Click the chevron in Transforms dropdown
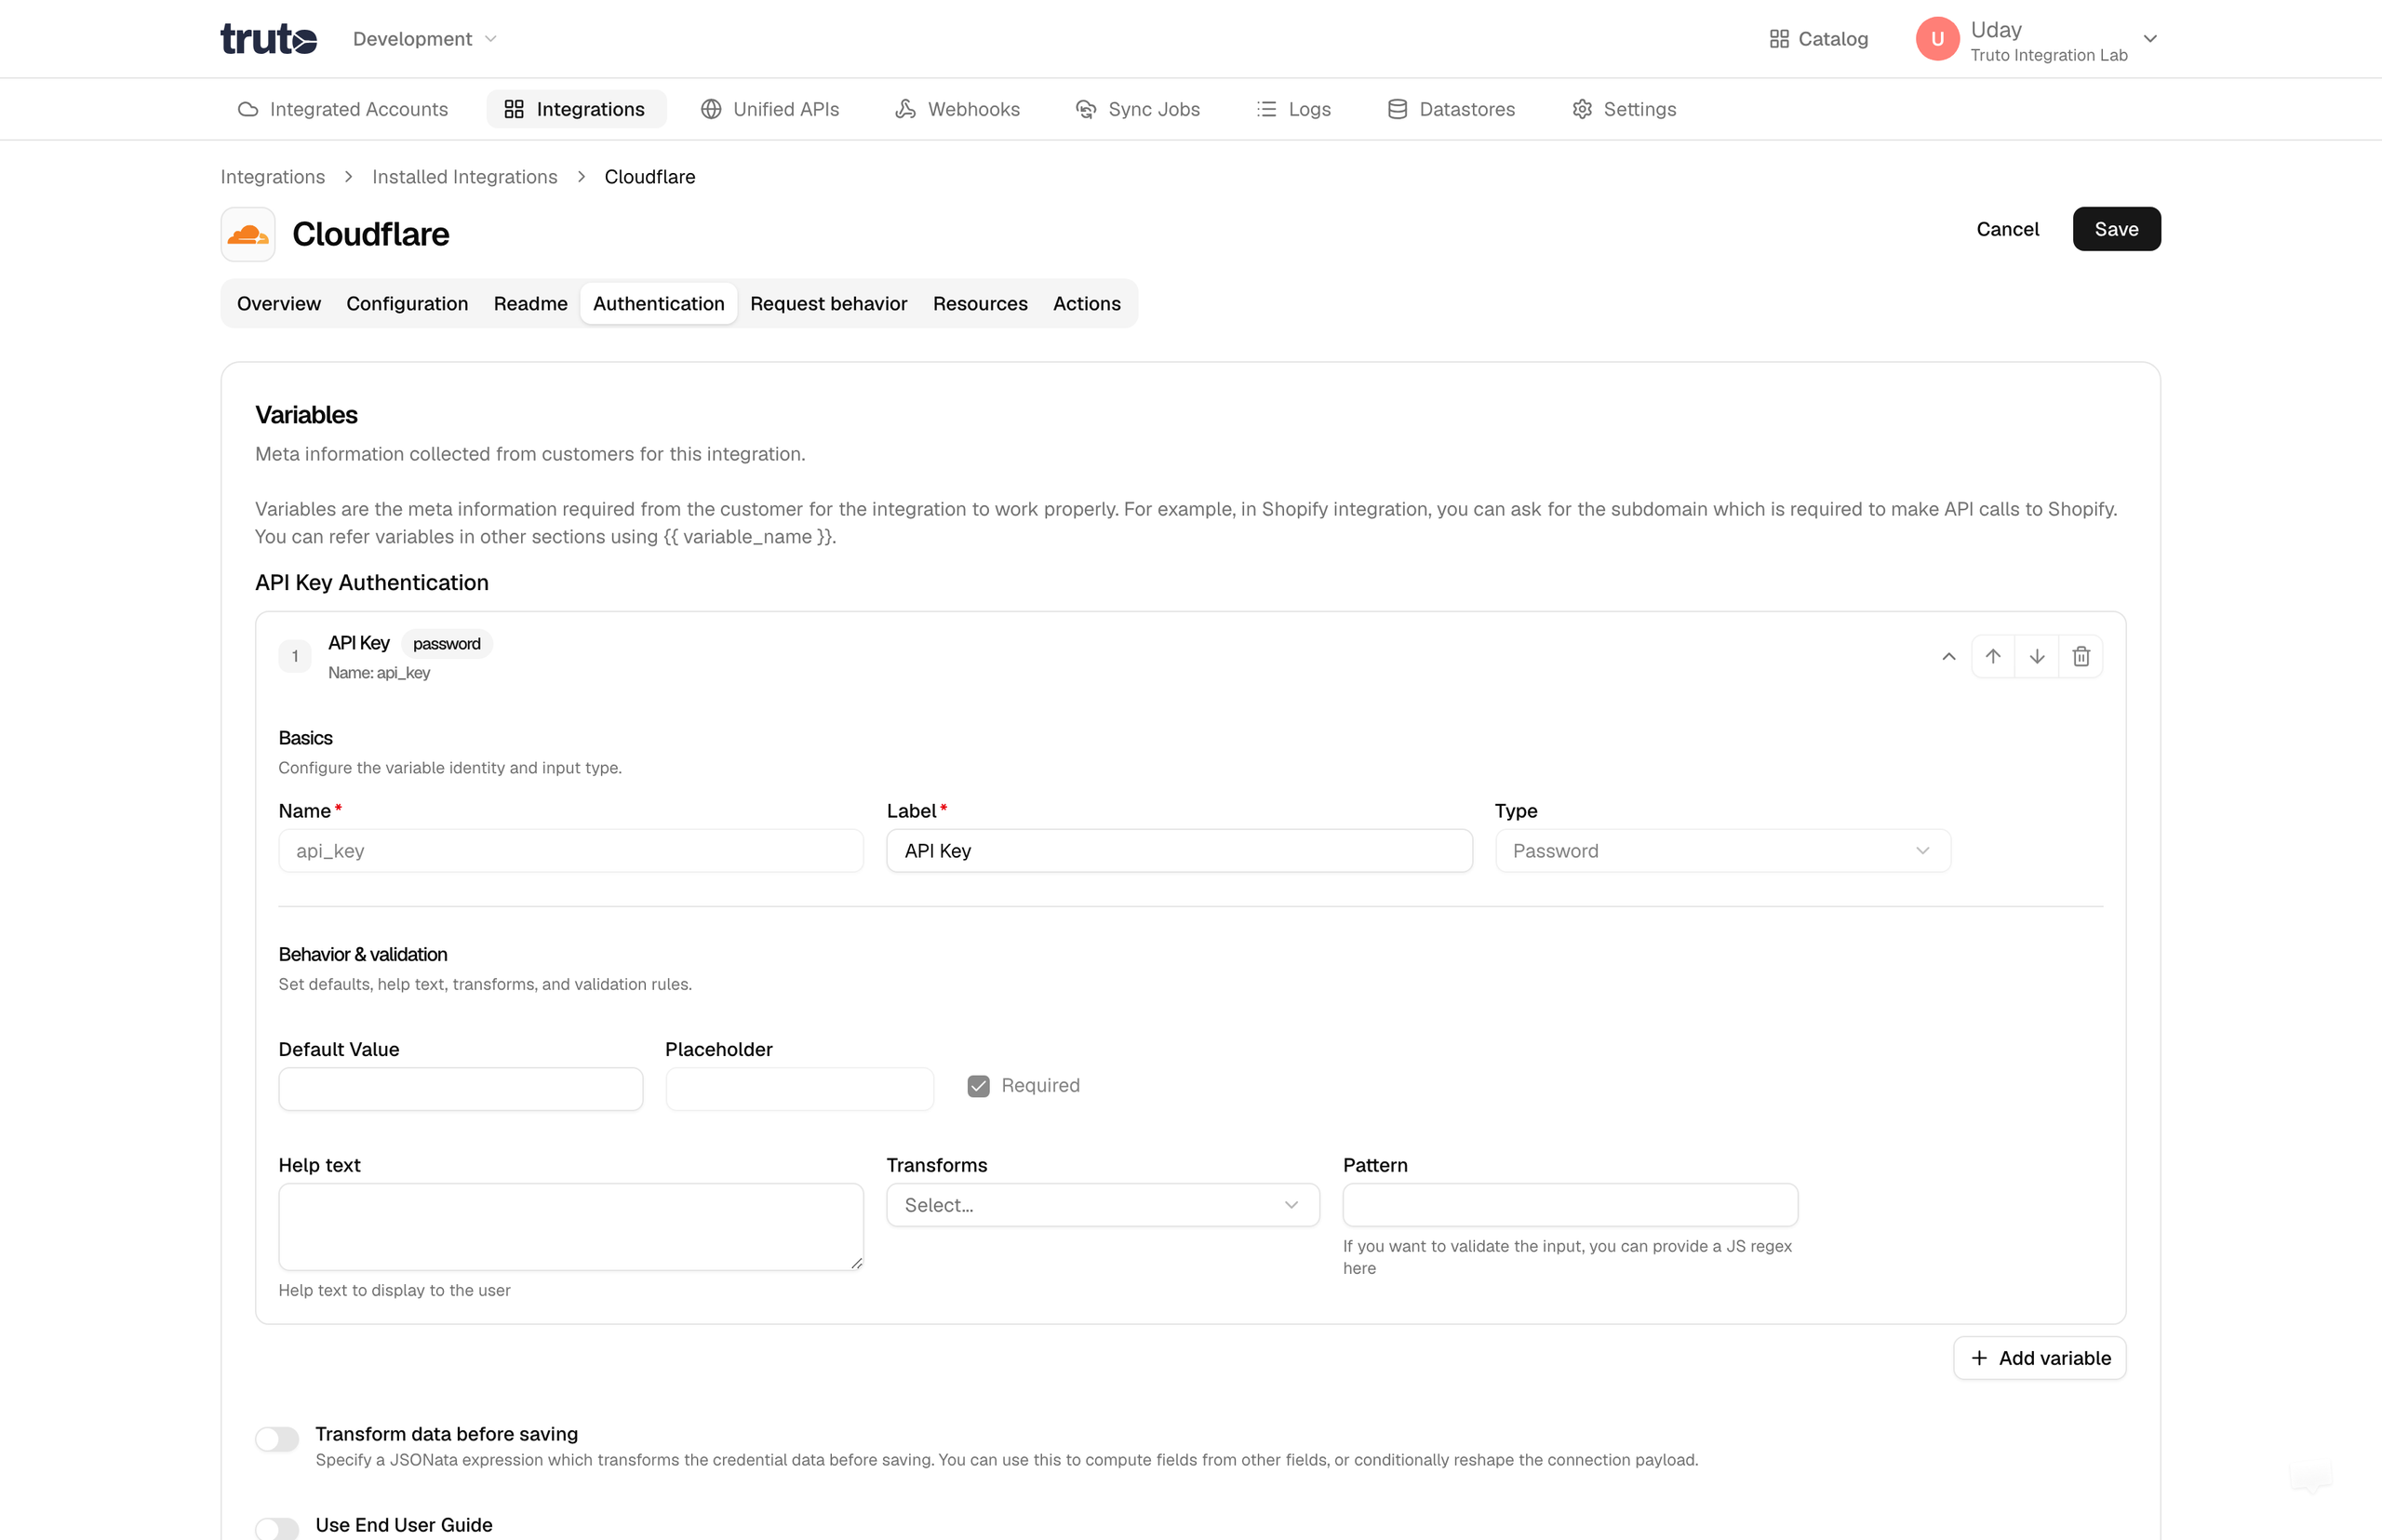Image resolution: width=2382 pixels, height=1540 pixels. point(1291,1205)
